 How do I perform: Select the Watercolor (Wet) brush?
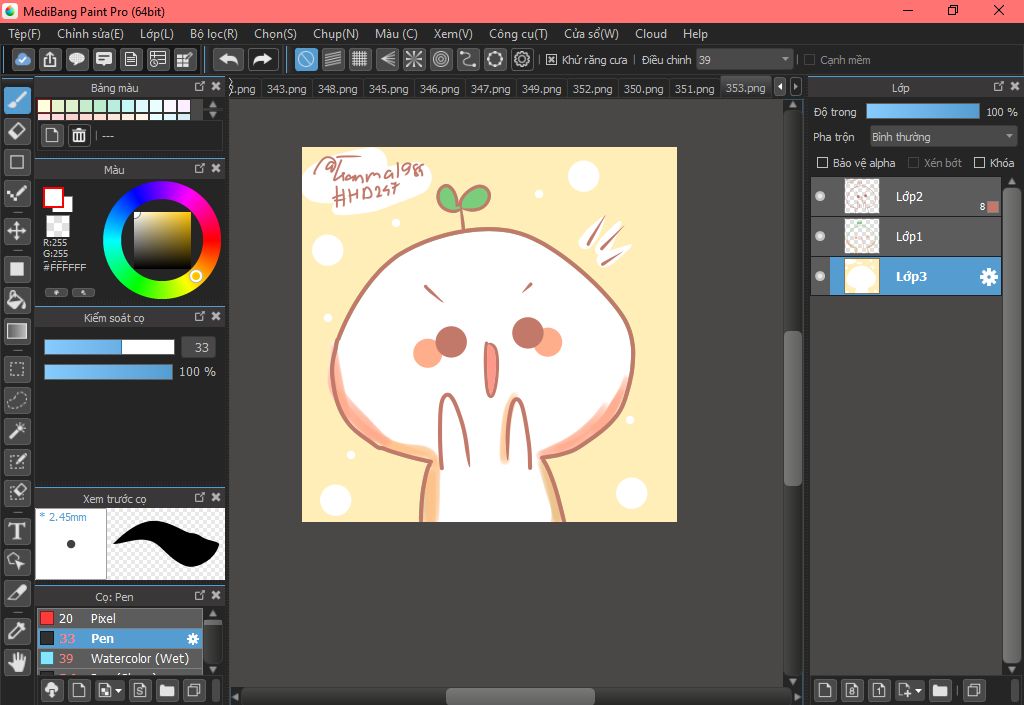pos(140,659)
